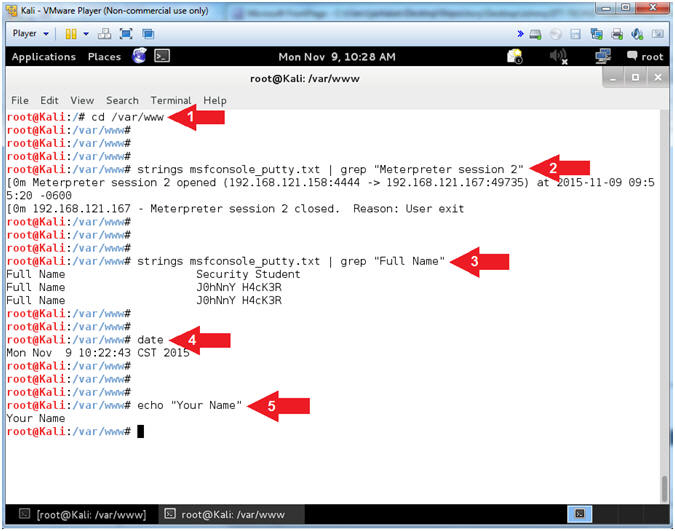The height and width of the screenshot is (531, 675).
Task: Click the CD/DVD drive device icon
Action: click(556, 34)
